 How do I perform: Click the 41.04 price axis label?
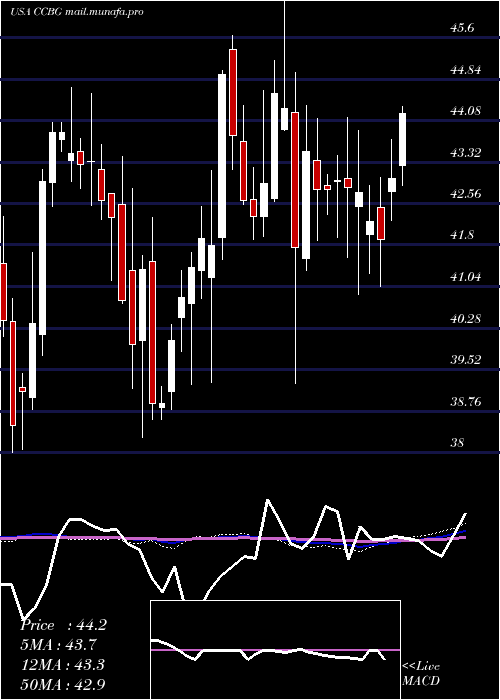pyautogui.click(x=467, y=276)
